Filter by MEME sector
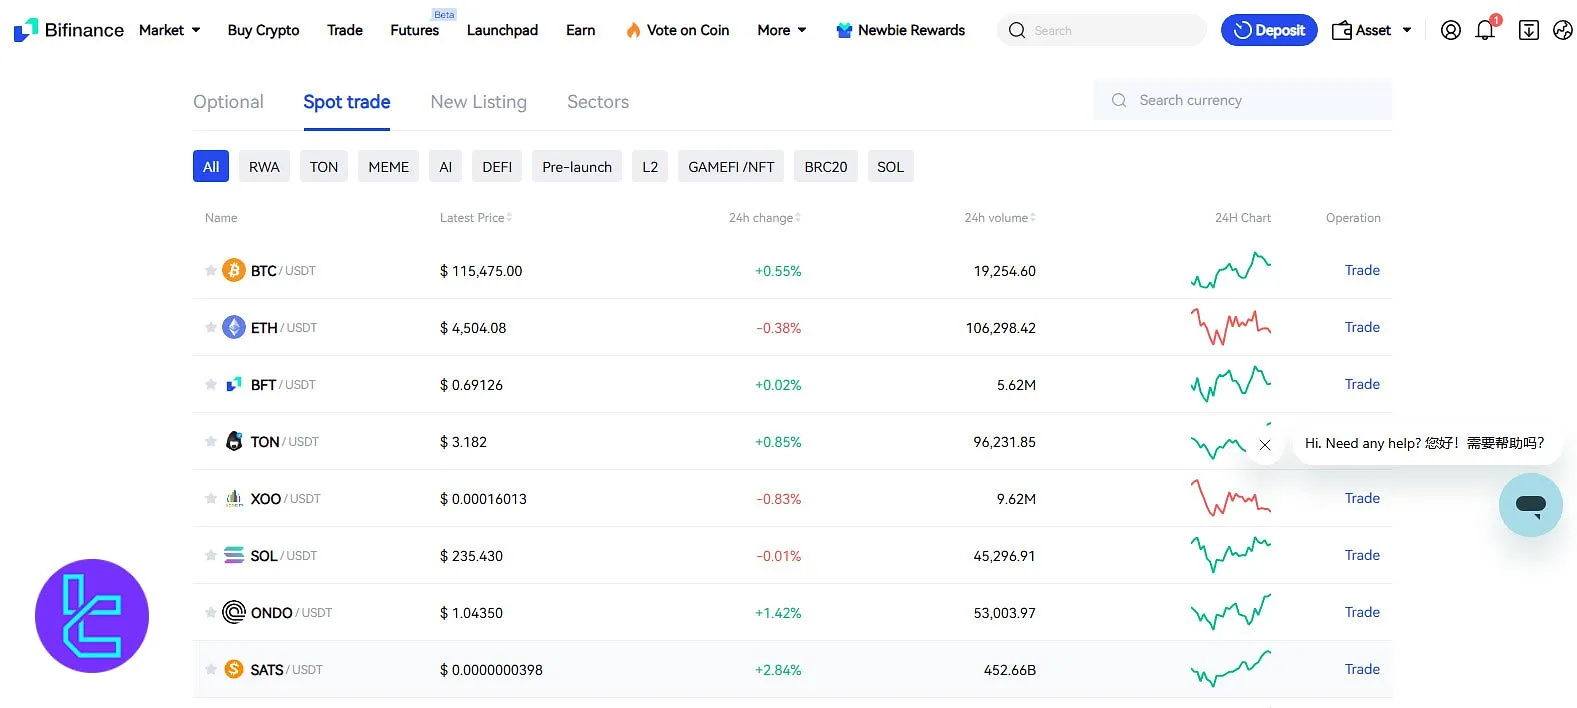 coord(388,167)
